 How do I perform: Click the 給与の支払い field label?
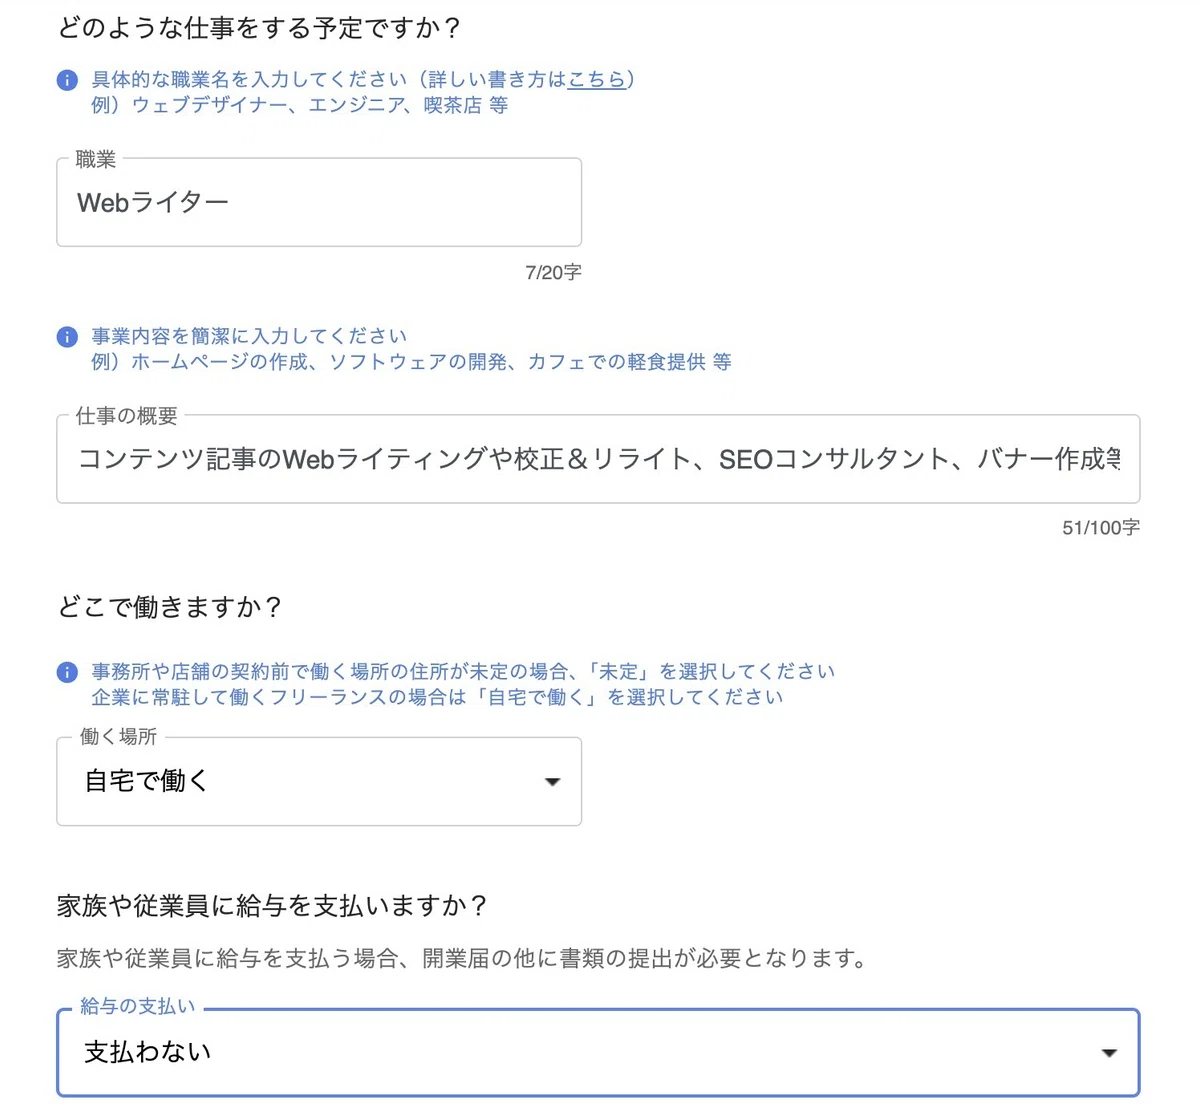pyautogui.click(x=137, y=1007)
